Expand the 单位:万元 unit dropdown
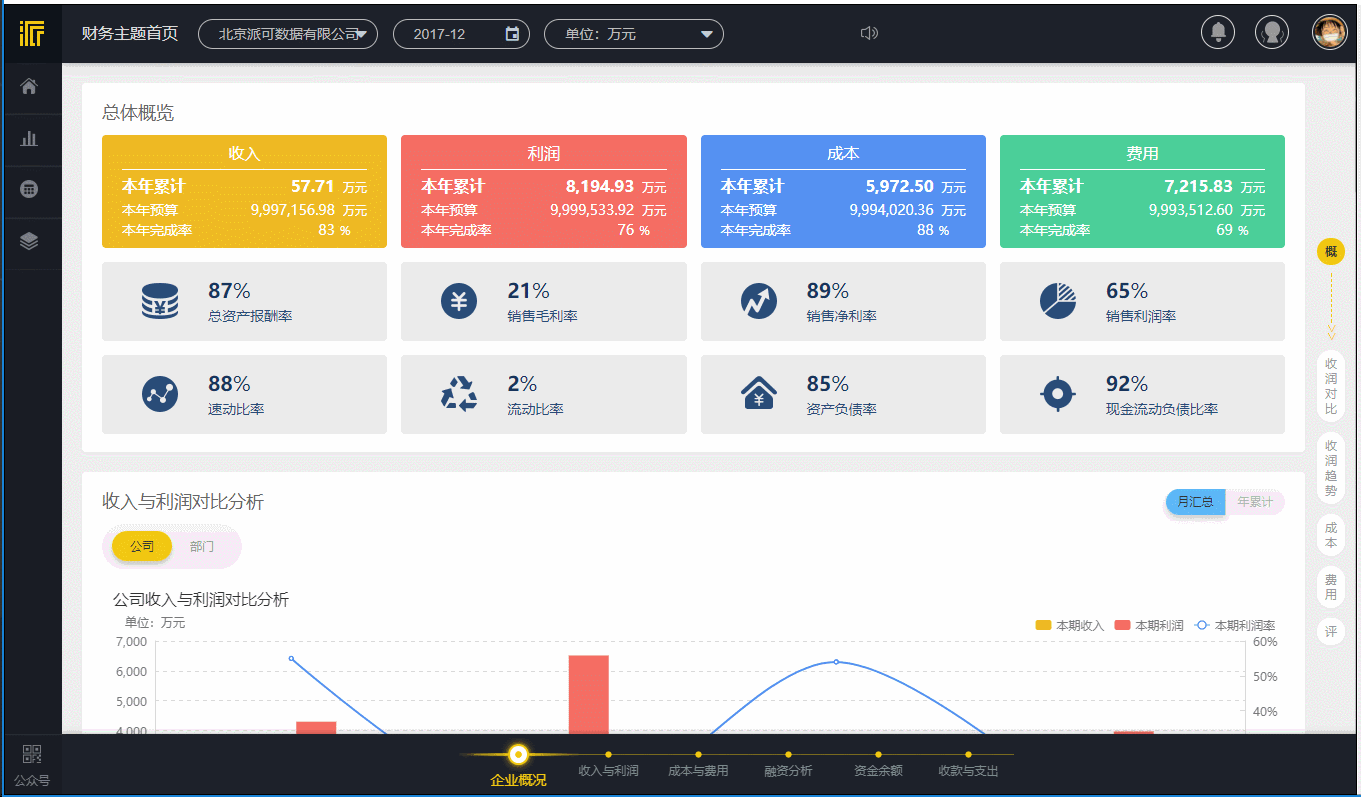Image resolution: width=1361 pixels, height=797 pixels. point(634,33)
